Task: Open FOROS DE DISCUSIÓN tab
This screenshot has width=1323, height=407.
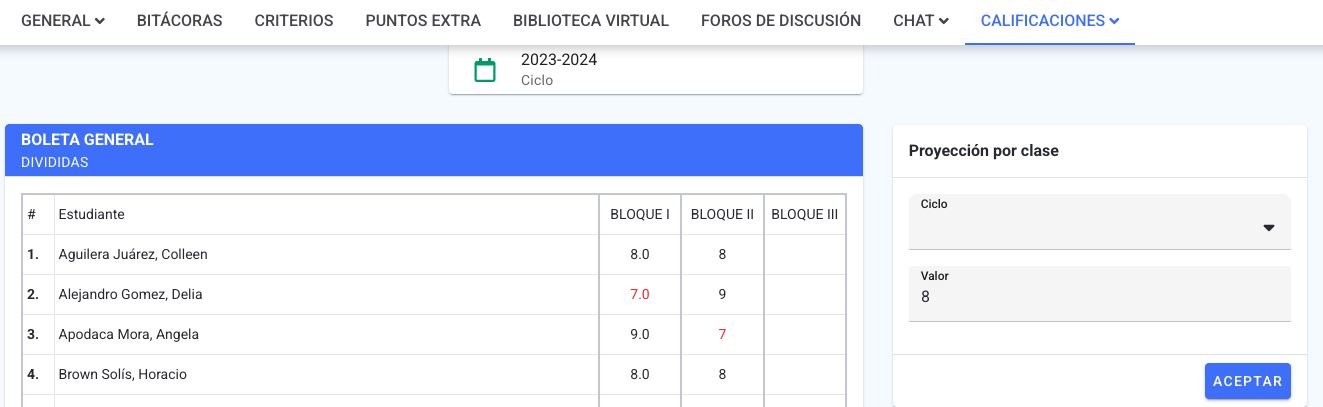Action: (x=781, y=21)
